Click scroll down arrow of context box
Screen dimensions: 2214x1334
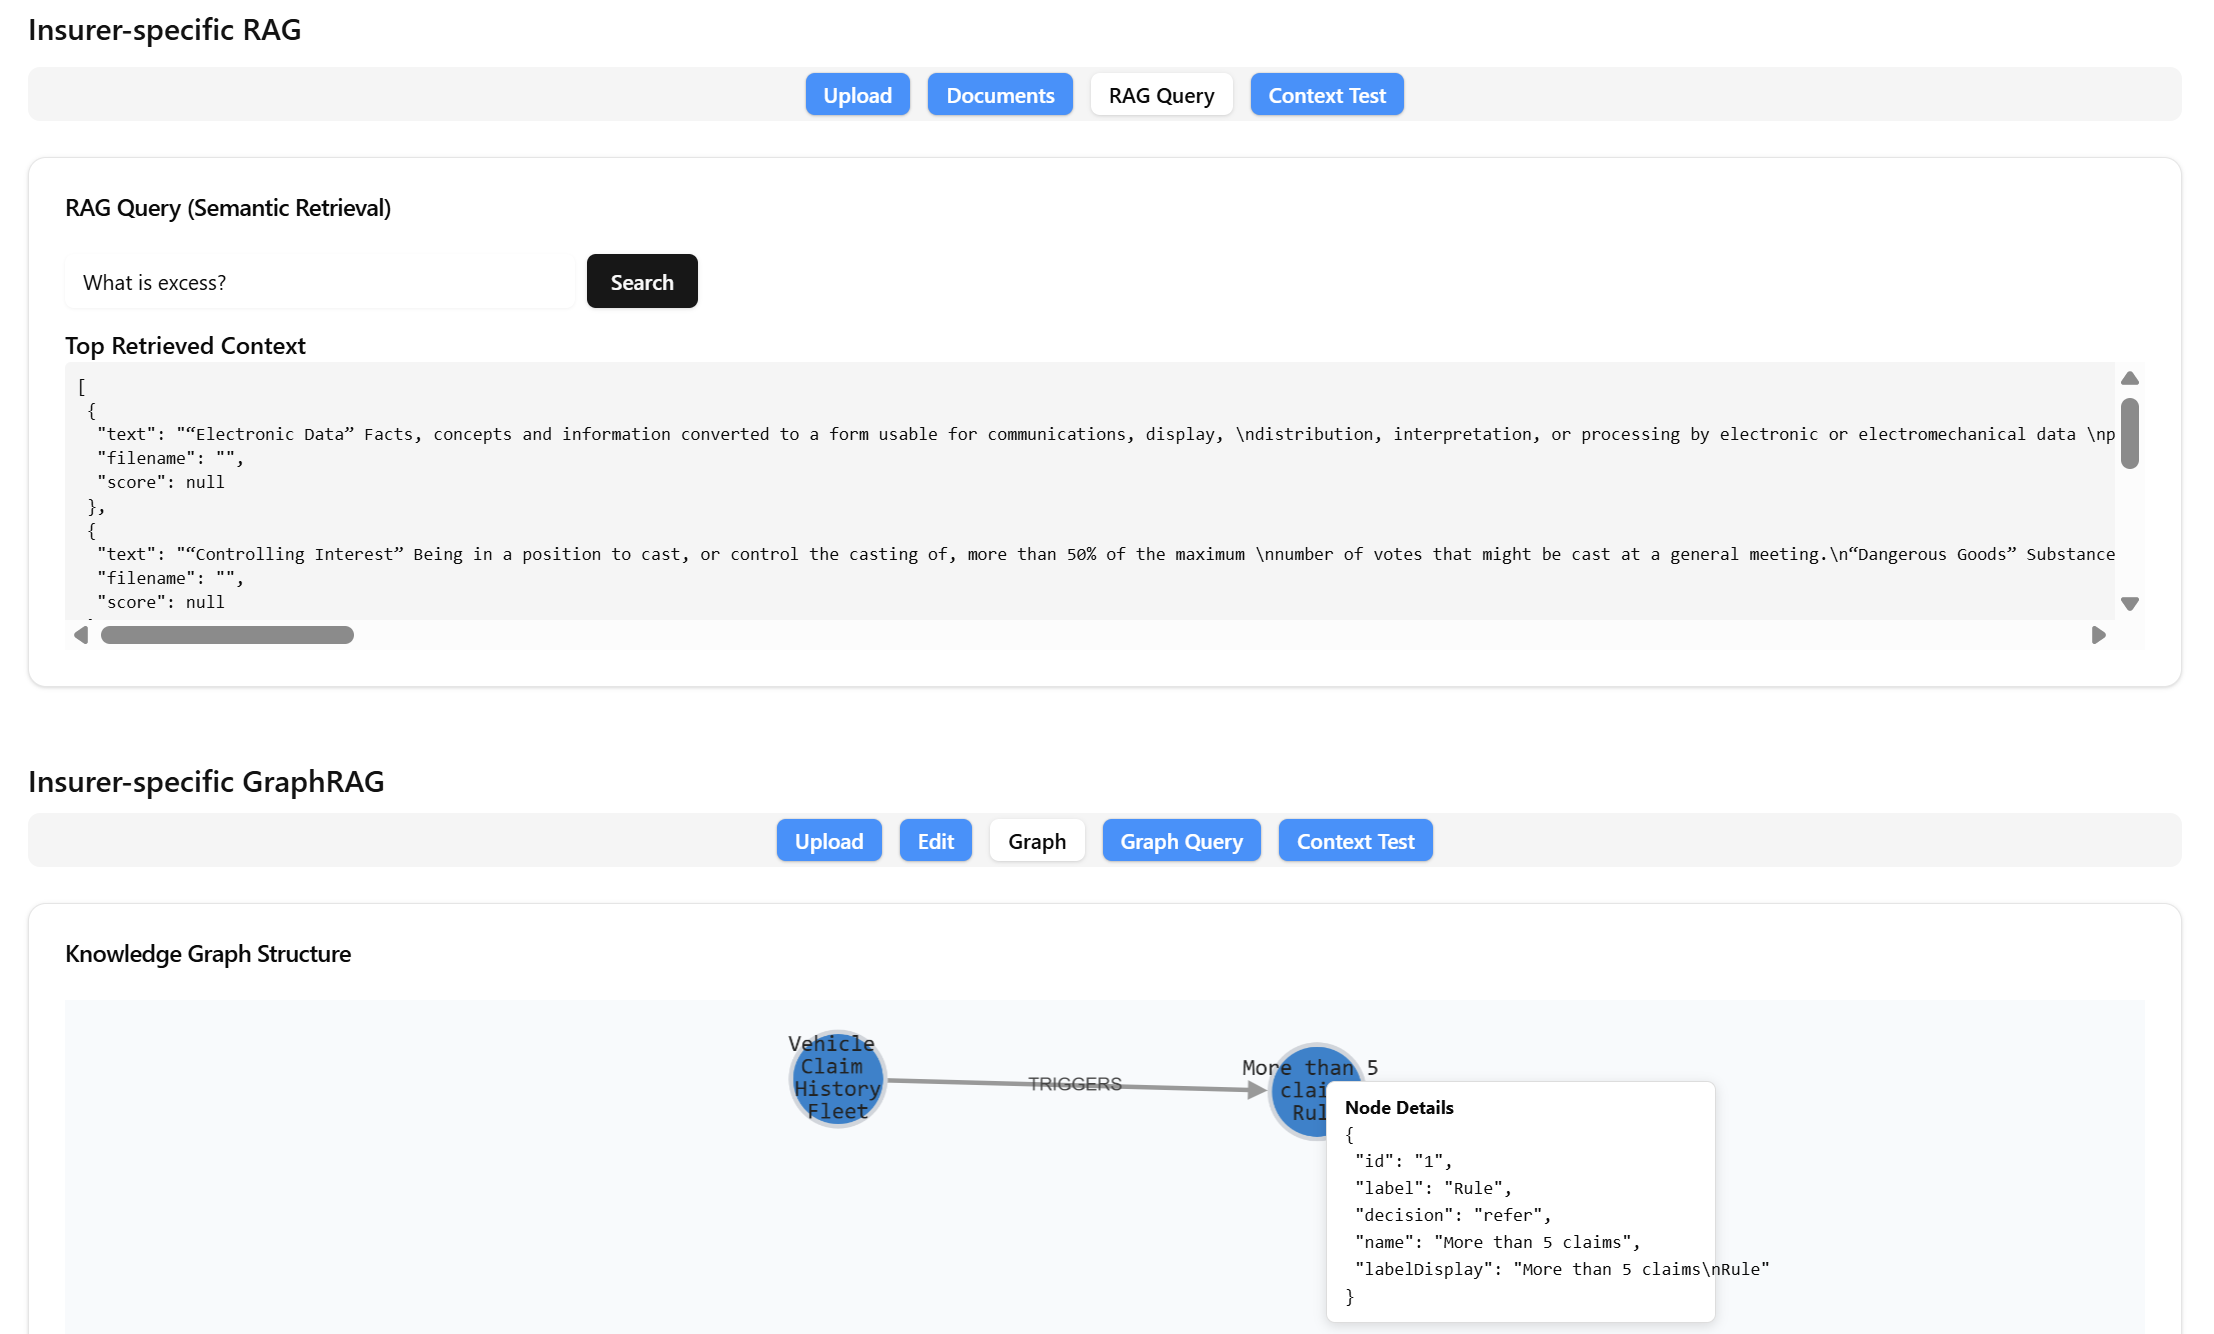click(x=2130, y=604)
